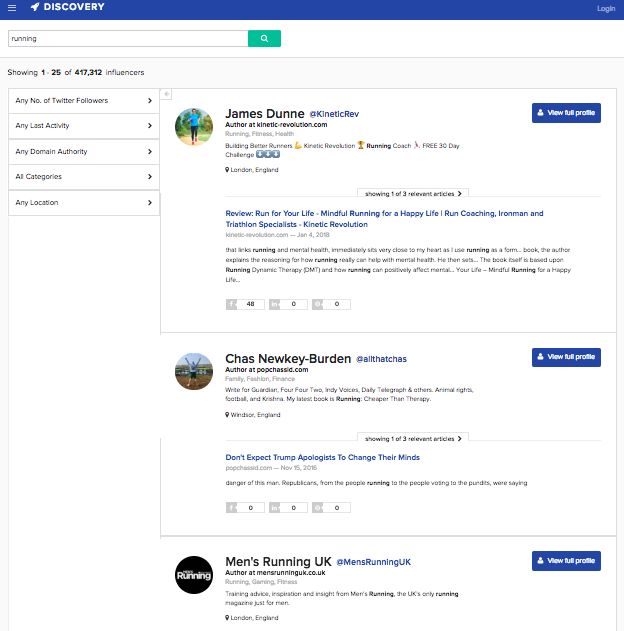The height and width of the screenshot is (631, 624).
Task: Open the hamburger menu icon
Action: point(12,8)
